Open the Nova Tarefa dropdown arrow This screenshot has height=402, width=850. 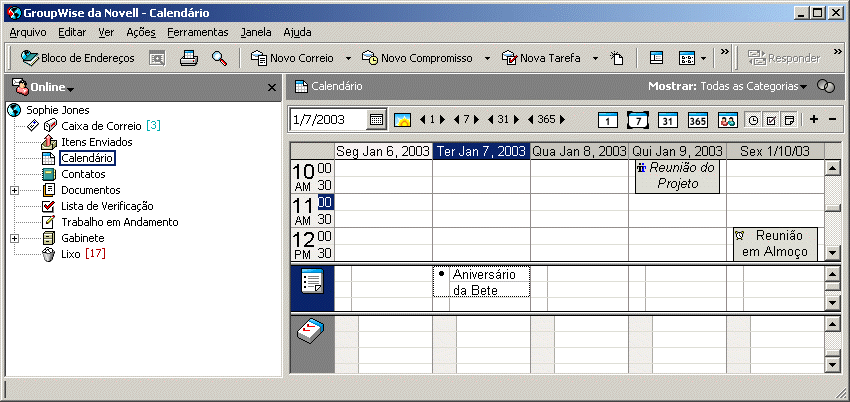[595, 59]
